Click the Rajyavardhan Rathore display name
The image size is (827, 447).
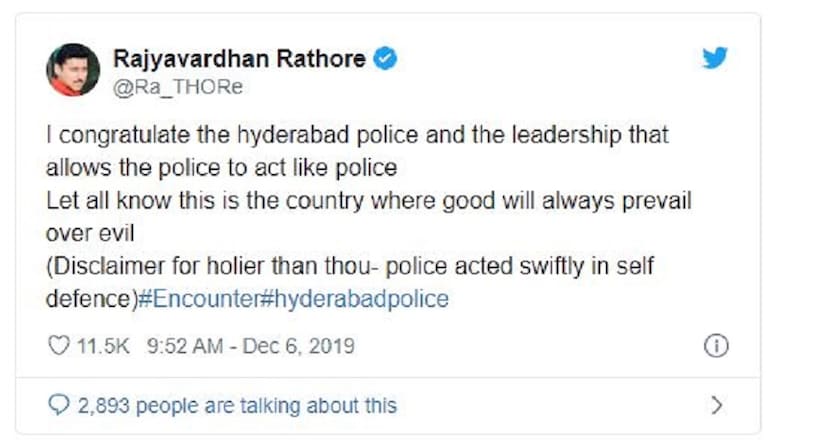pos(239,59)
